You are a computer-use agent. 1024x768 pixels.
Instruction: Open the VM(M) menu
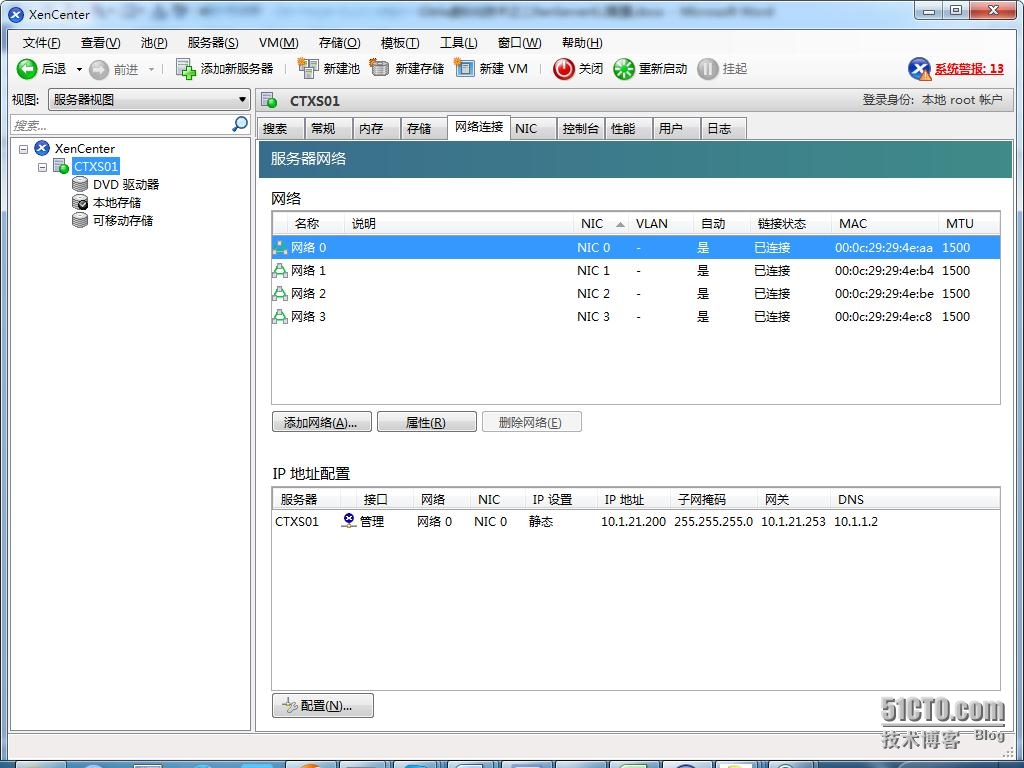(279, 42)
